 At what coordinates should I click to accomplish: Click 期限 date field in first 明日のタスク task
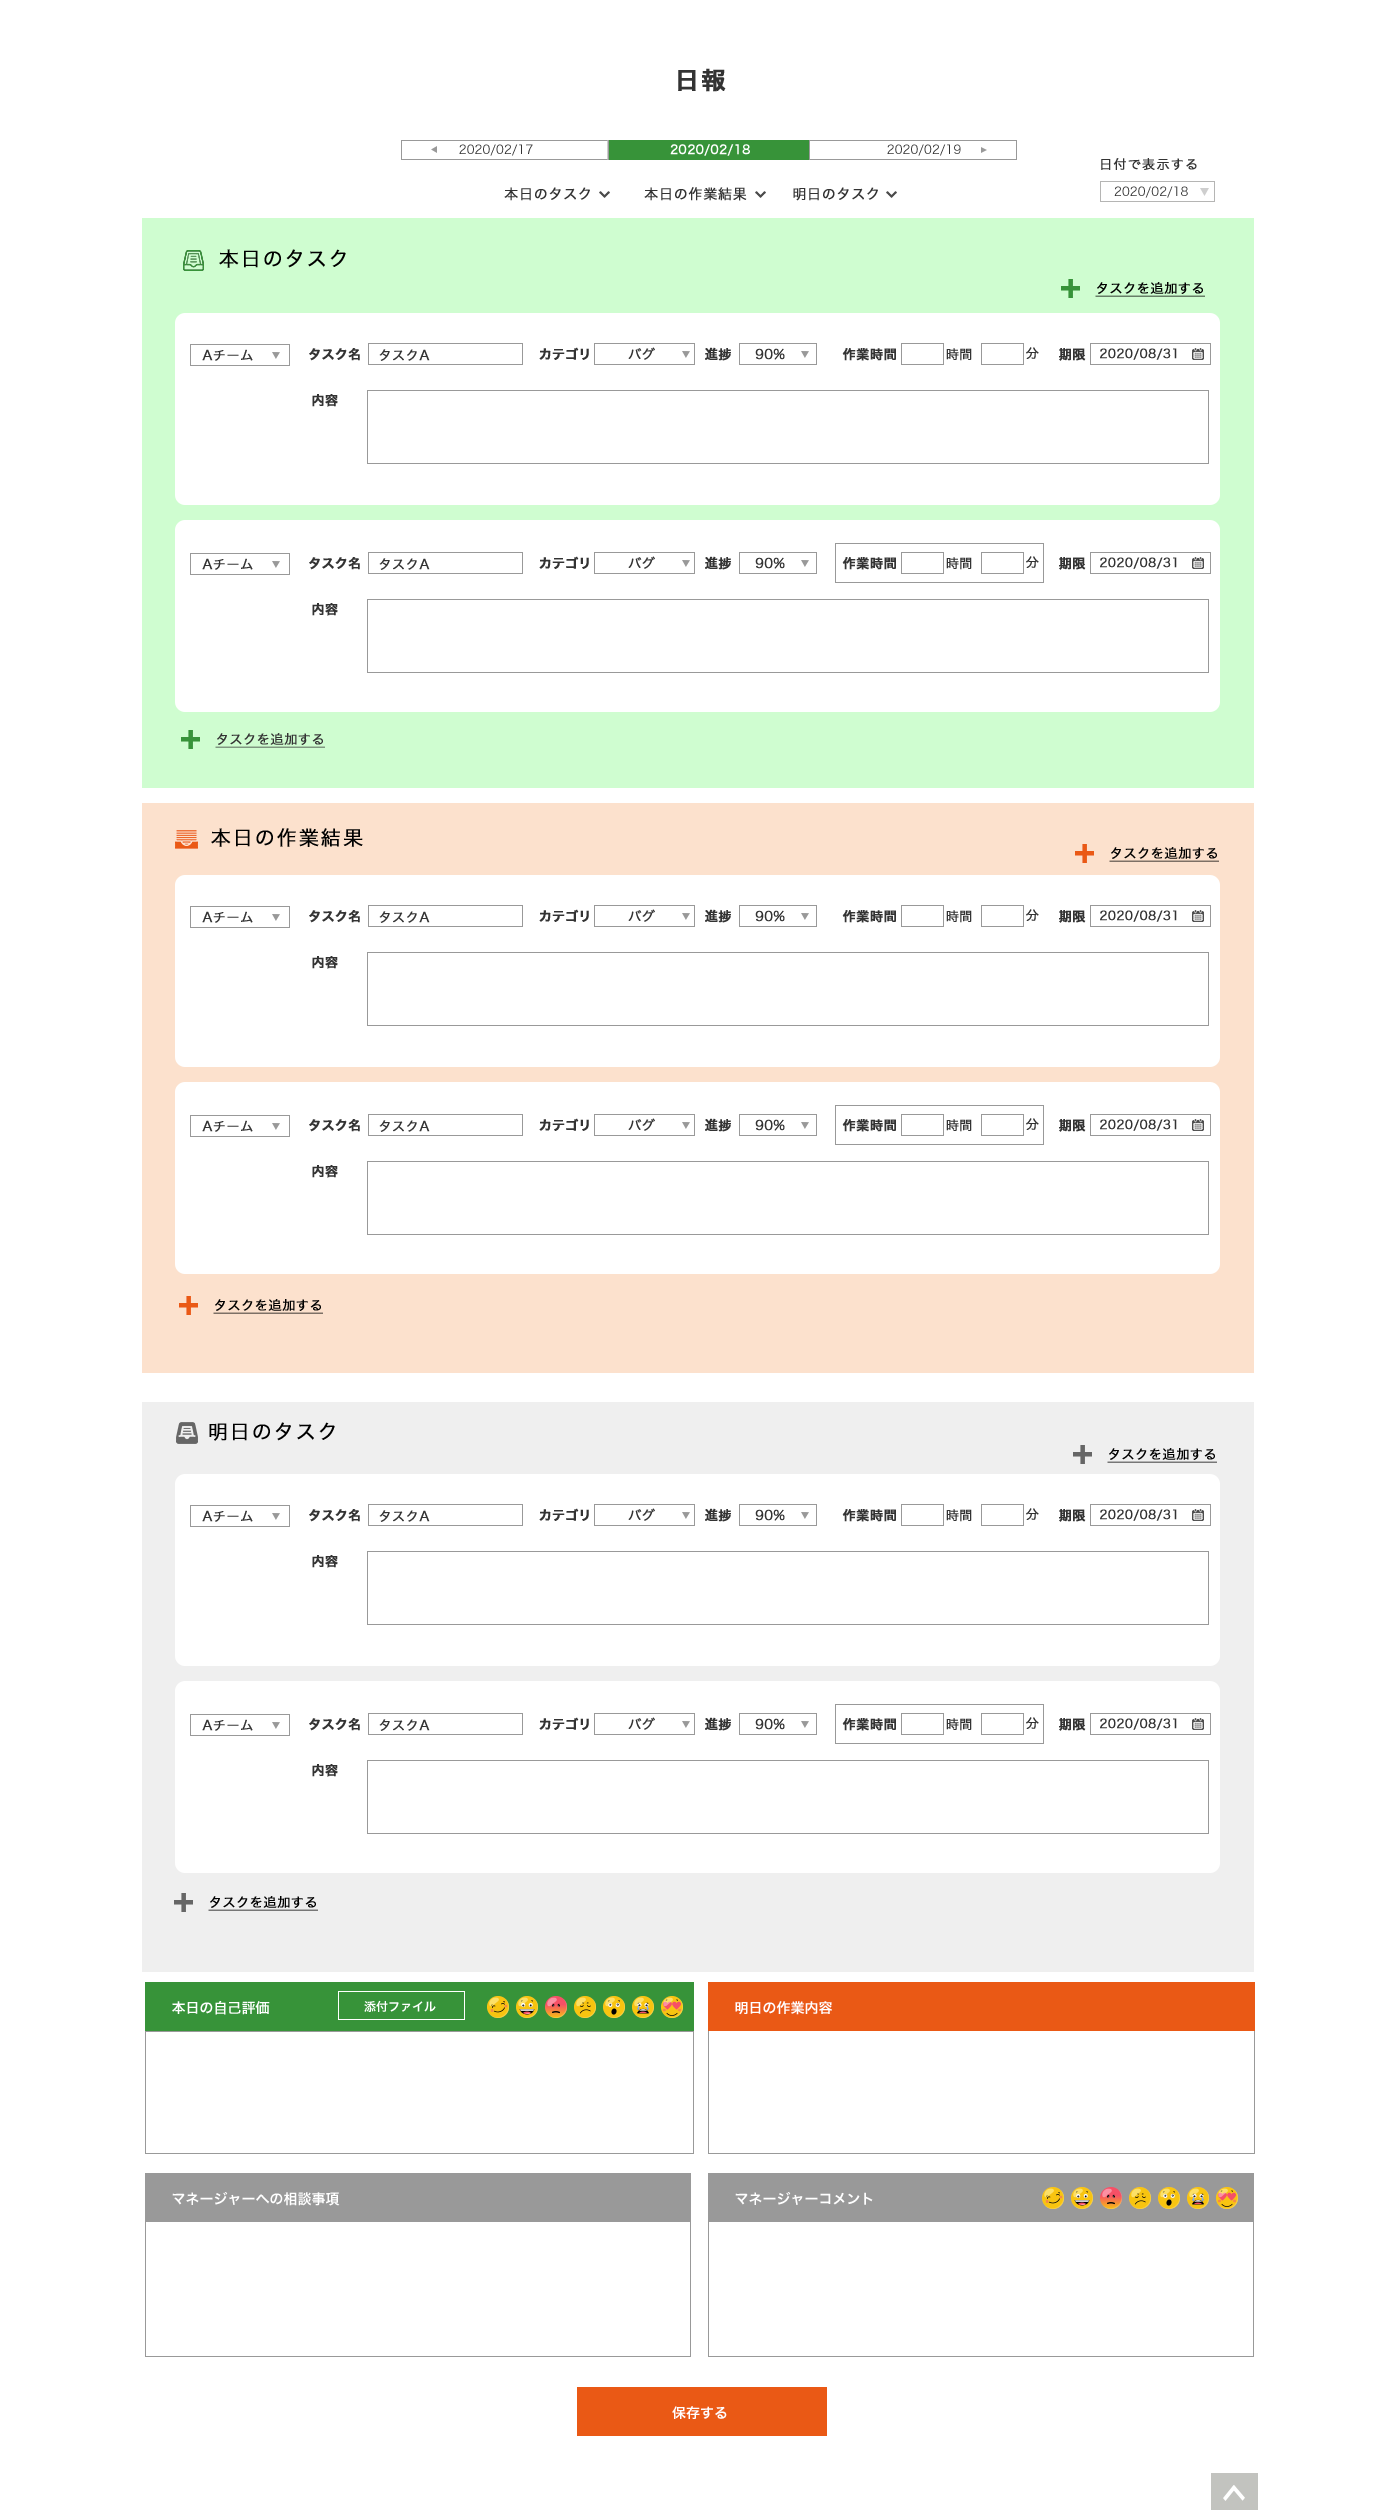click(x=1150, y=1515)
